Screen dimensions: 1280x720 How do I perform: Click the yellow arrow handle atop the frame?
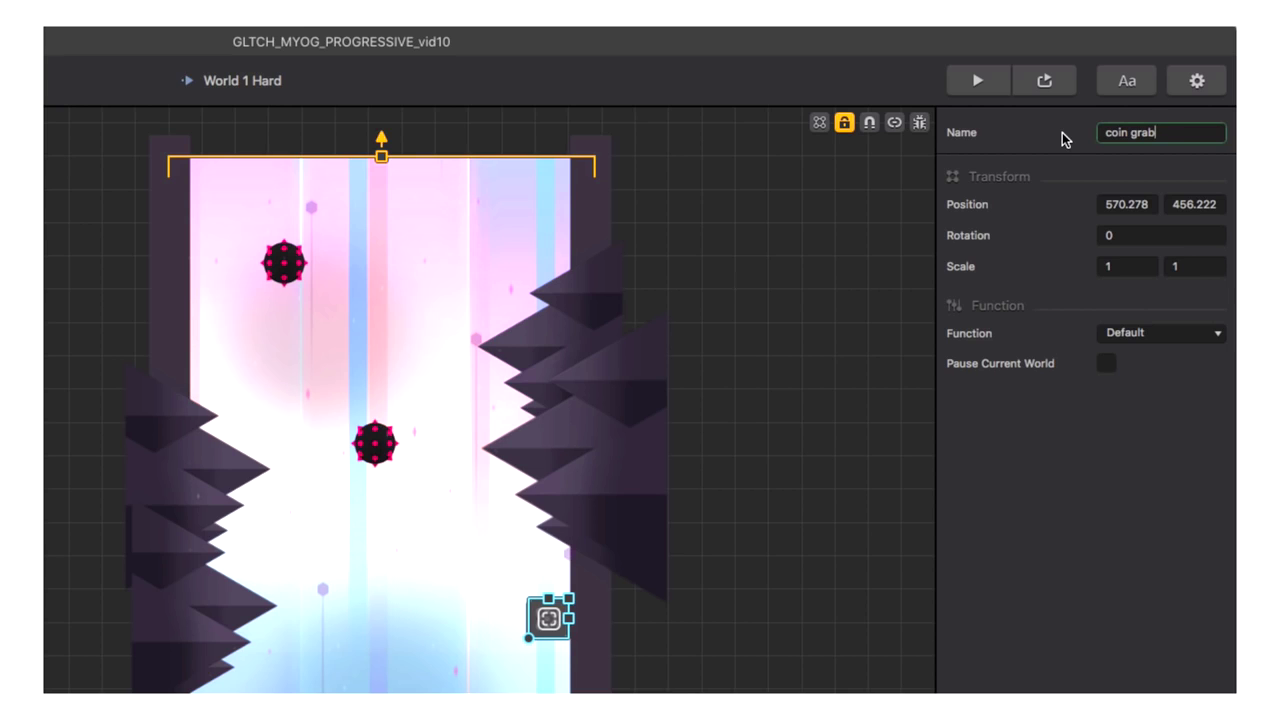click(381, 139)
